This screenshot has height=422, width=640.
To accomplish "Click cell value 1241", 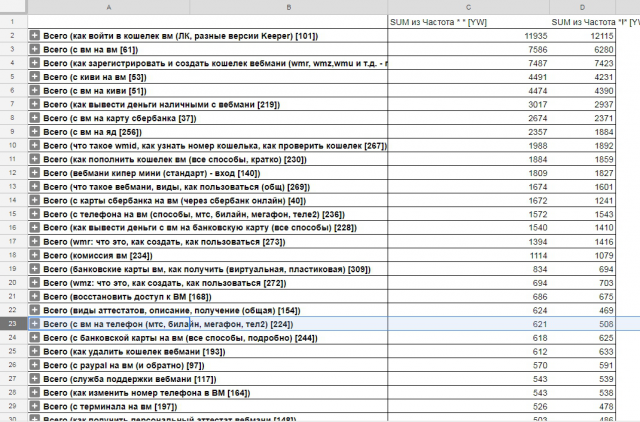I will [604, 201].
